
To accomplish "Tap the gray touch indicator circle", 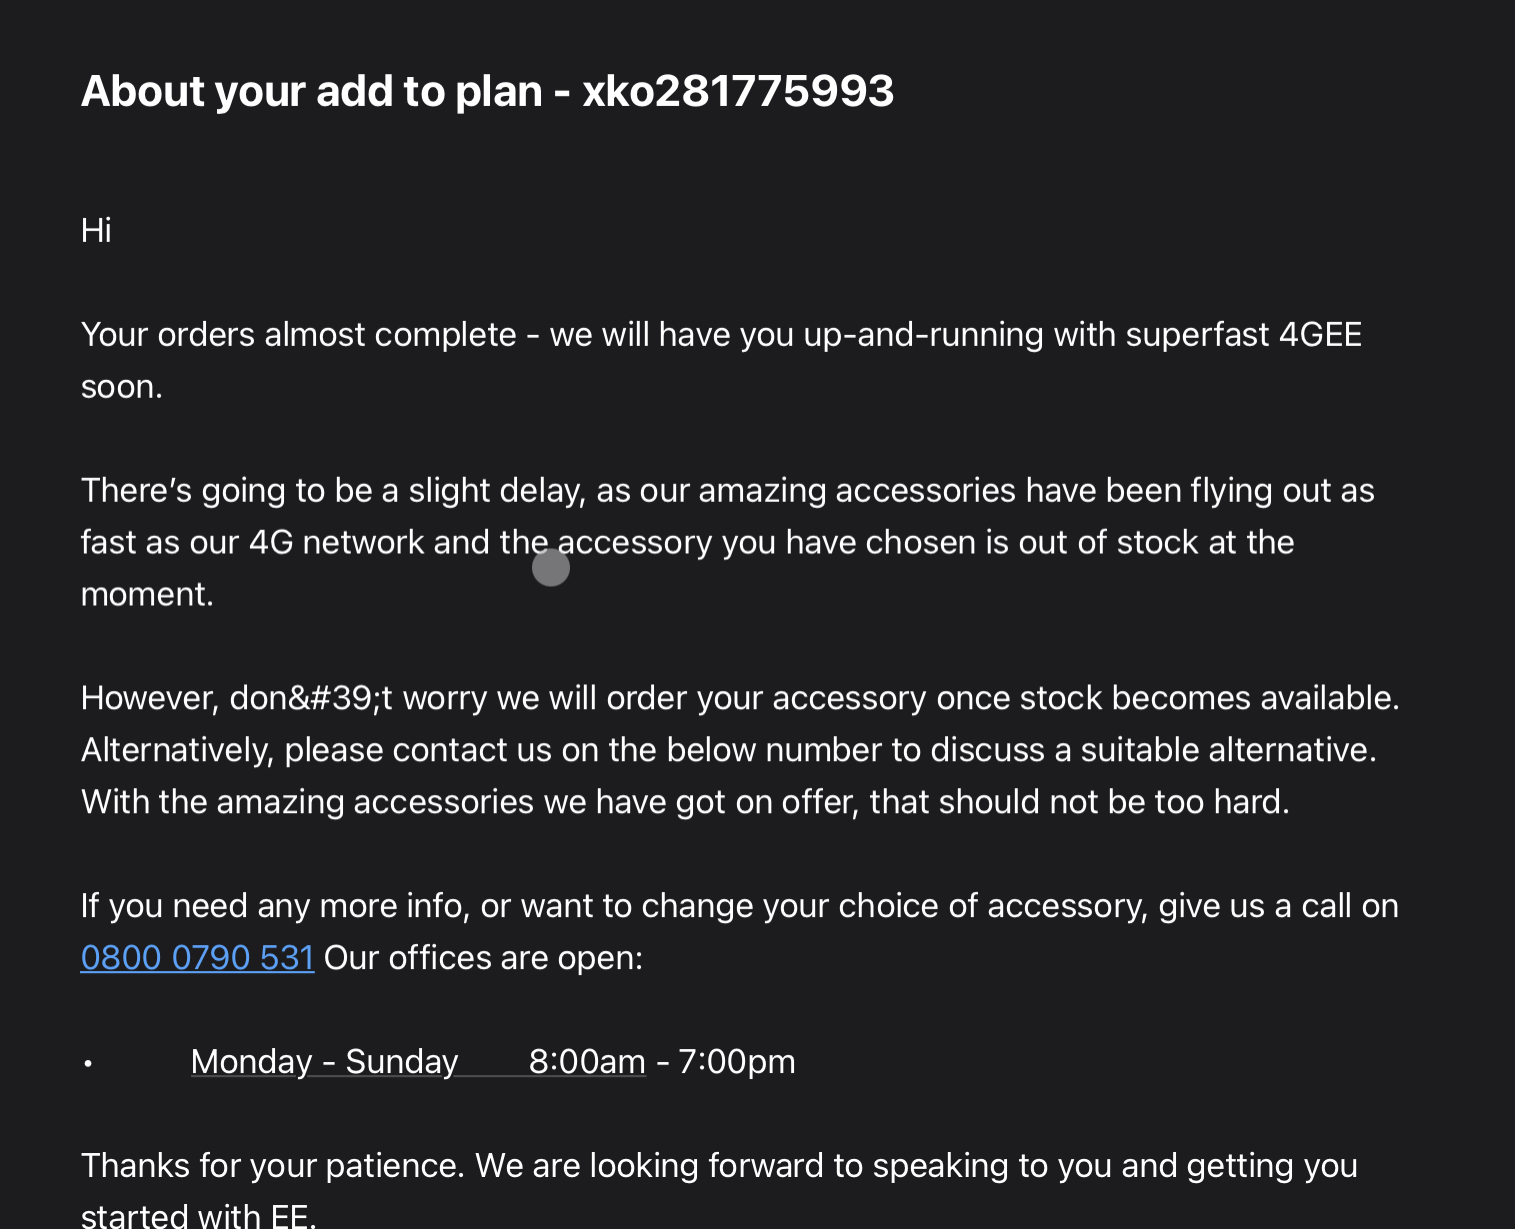I will (x=551, y=567).
